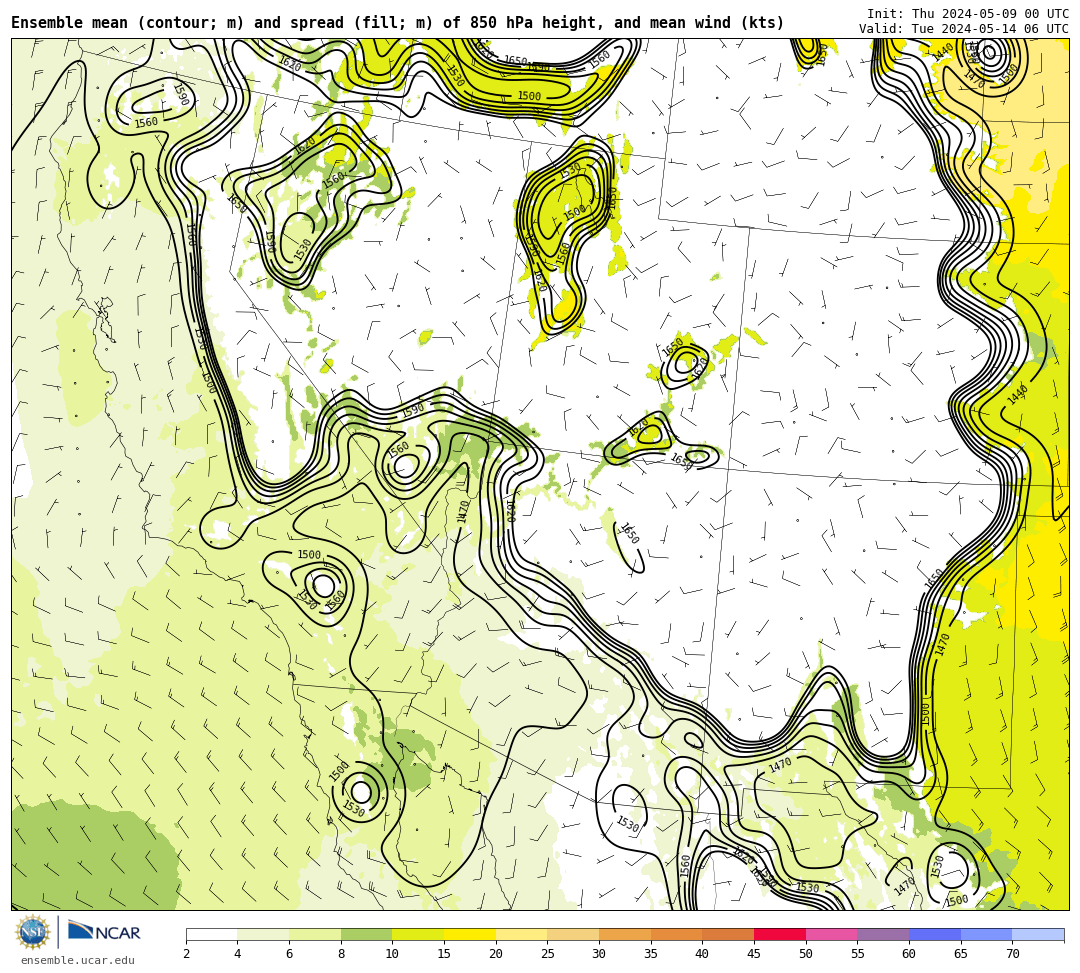Image resolution: width=1080 pixels, height=973 pixels.
Task: Click the colorbar label 35
Action: 651,954
